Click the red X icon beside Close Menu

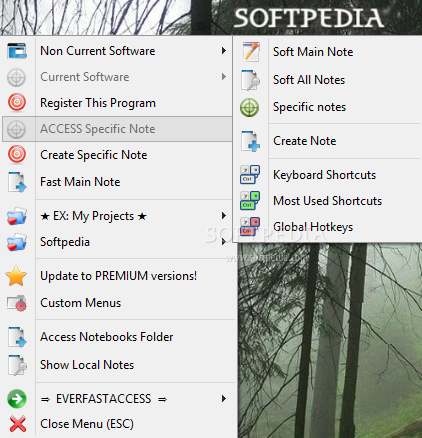click(18, 424)
